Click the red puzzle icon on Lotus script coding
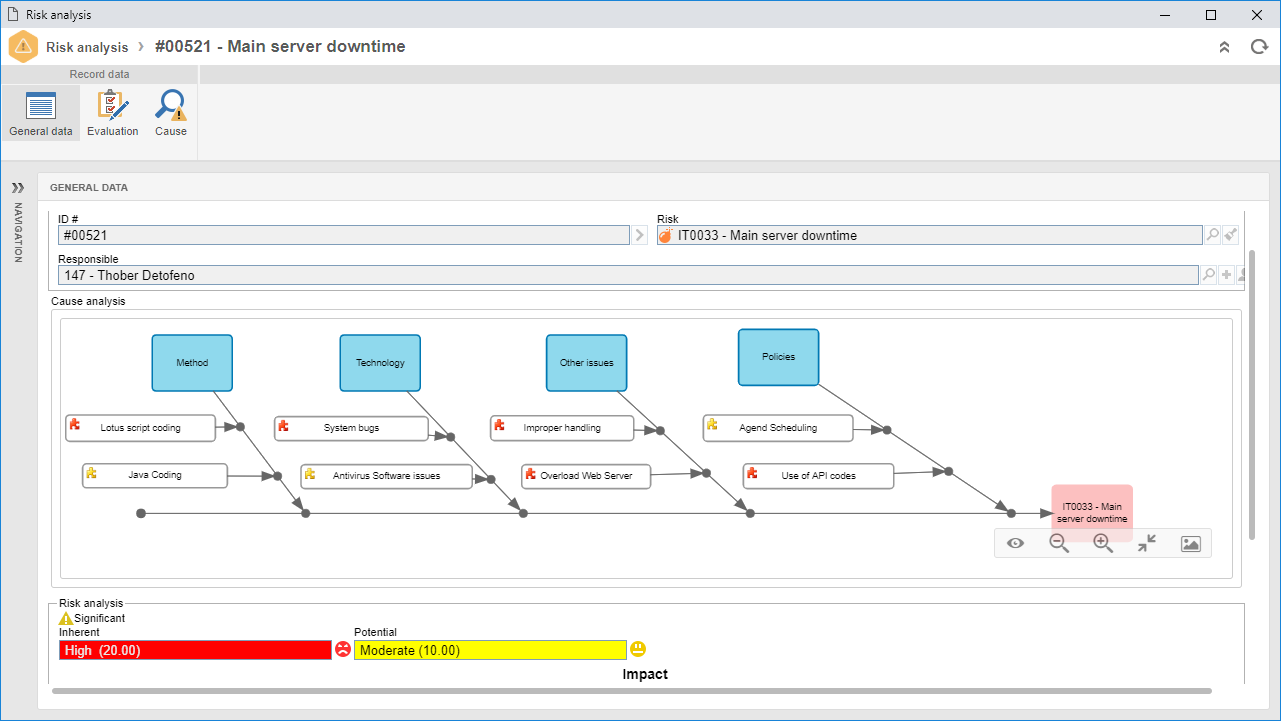 [x=75, y=425]
